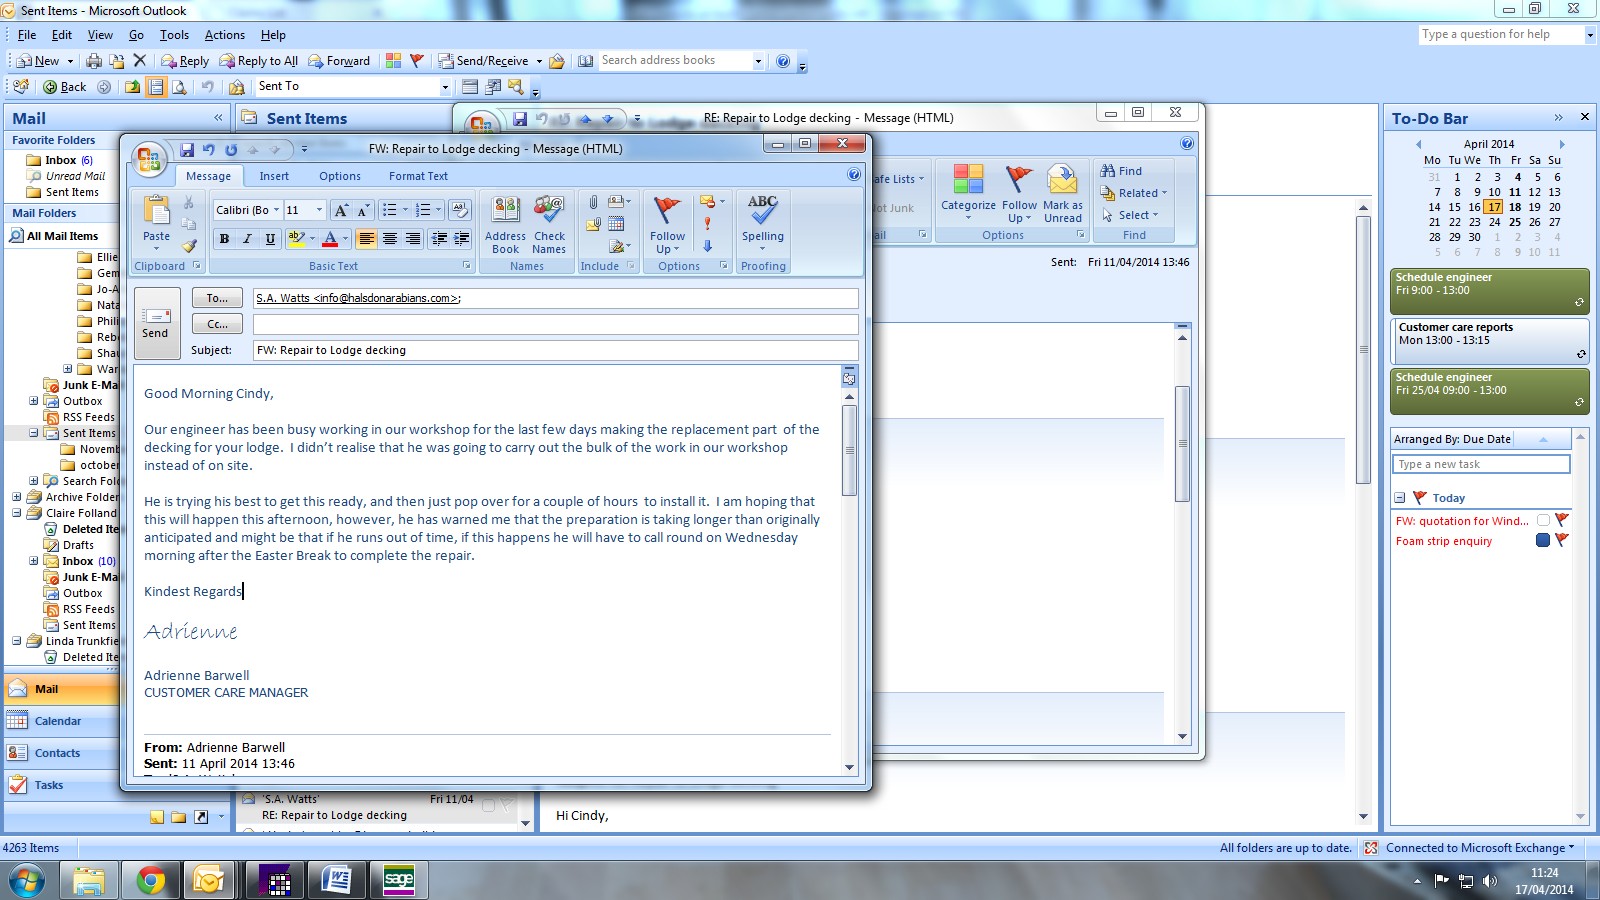Click the Windows Start button
Screen dimensions: 1600x900
pyautogui.click(x=27, y=881)
